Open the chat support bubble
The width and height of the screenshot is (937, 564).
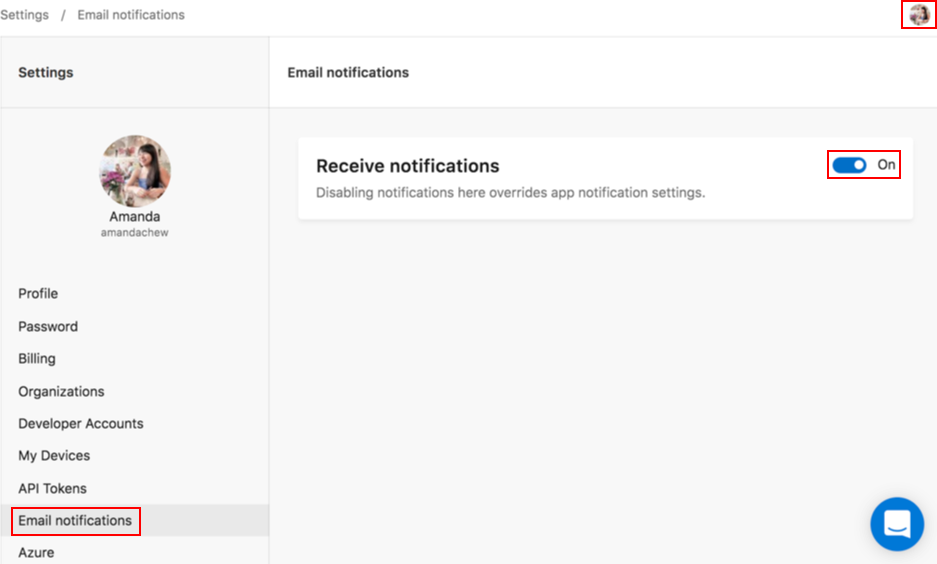point(897,524)
